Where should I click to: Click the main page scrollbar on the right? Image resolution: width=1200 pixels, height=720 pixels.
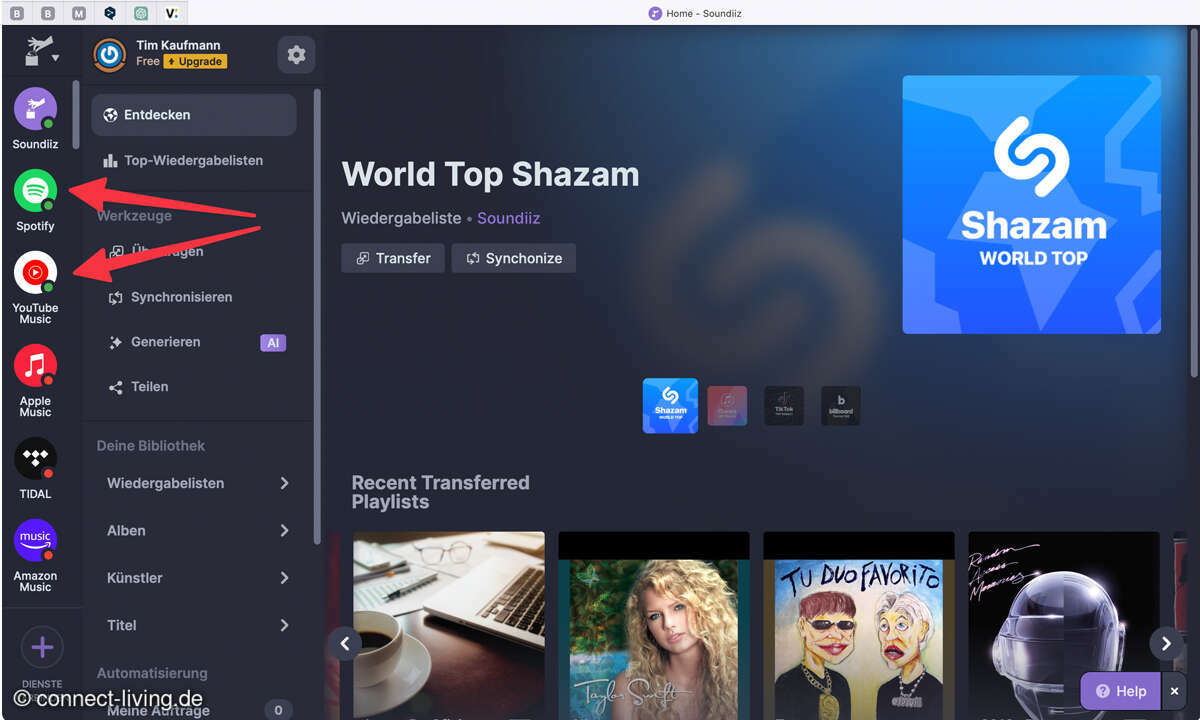[x=1194, y=203]
